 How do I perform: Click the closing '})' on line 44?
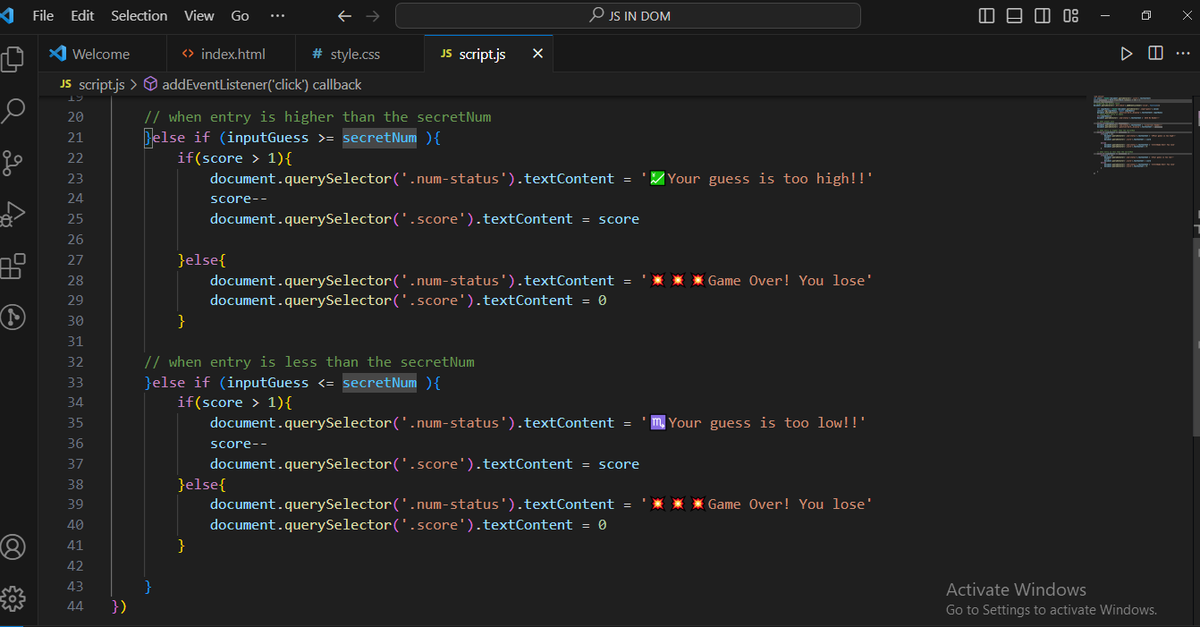[120, 606]
